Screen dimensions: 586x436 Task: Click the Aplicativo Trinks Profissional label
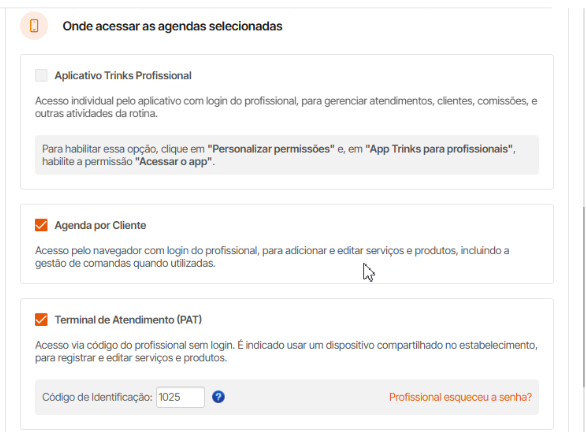pos(123,75)
